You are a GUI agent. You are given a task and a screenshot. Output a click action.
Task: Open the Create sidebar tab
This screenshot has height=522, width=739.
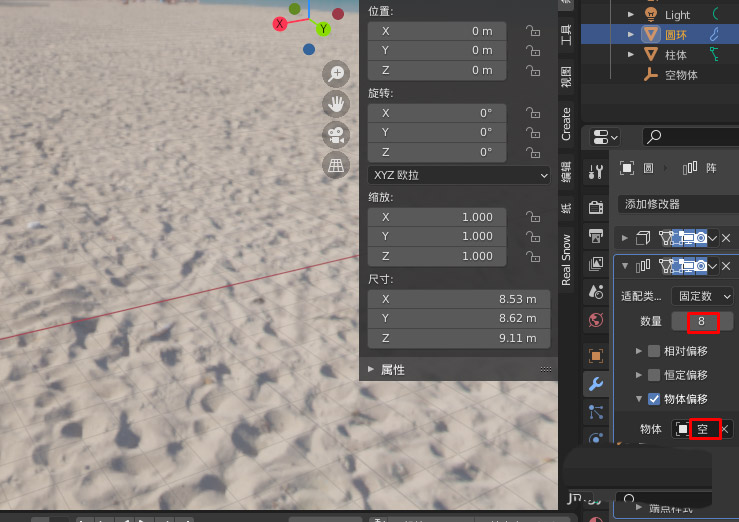pos(566,124)
